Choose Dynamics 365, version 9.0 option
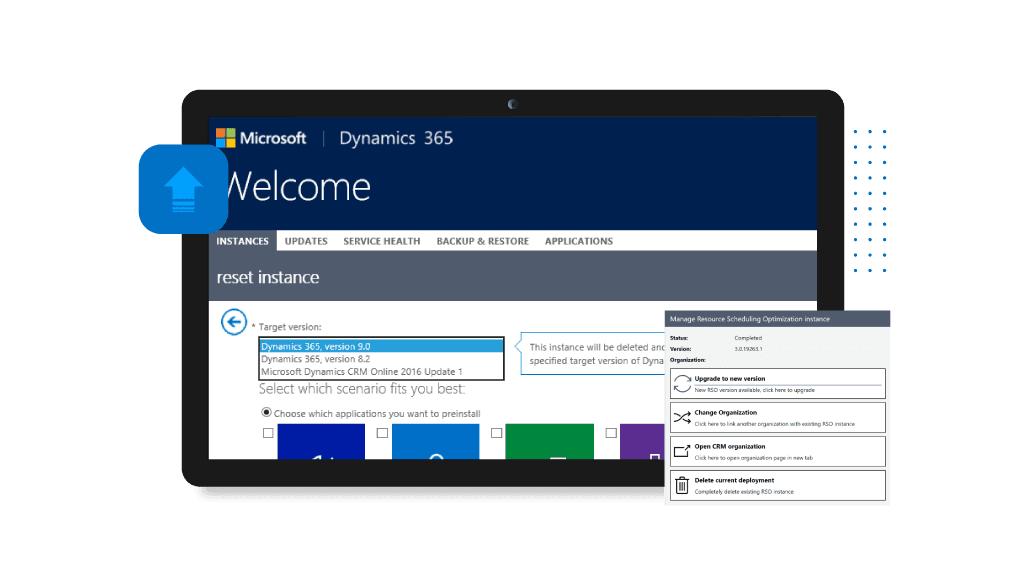1024x576 pixels. pyautogui.click(x=380, y=346)
